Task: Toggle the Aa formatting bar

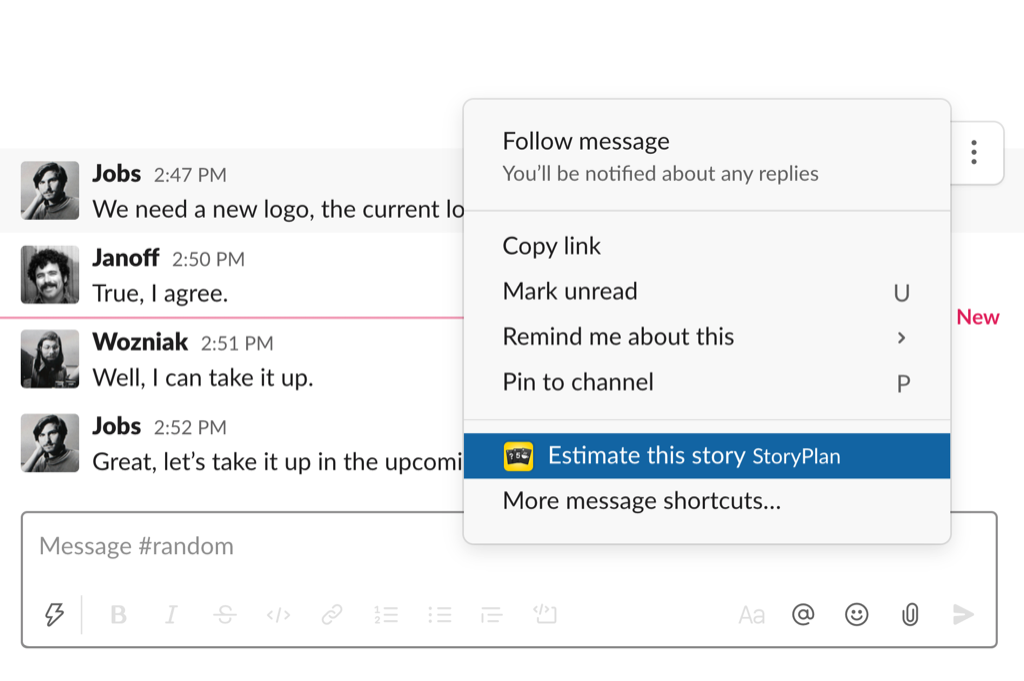Action: 752,614
